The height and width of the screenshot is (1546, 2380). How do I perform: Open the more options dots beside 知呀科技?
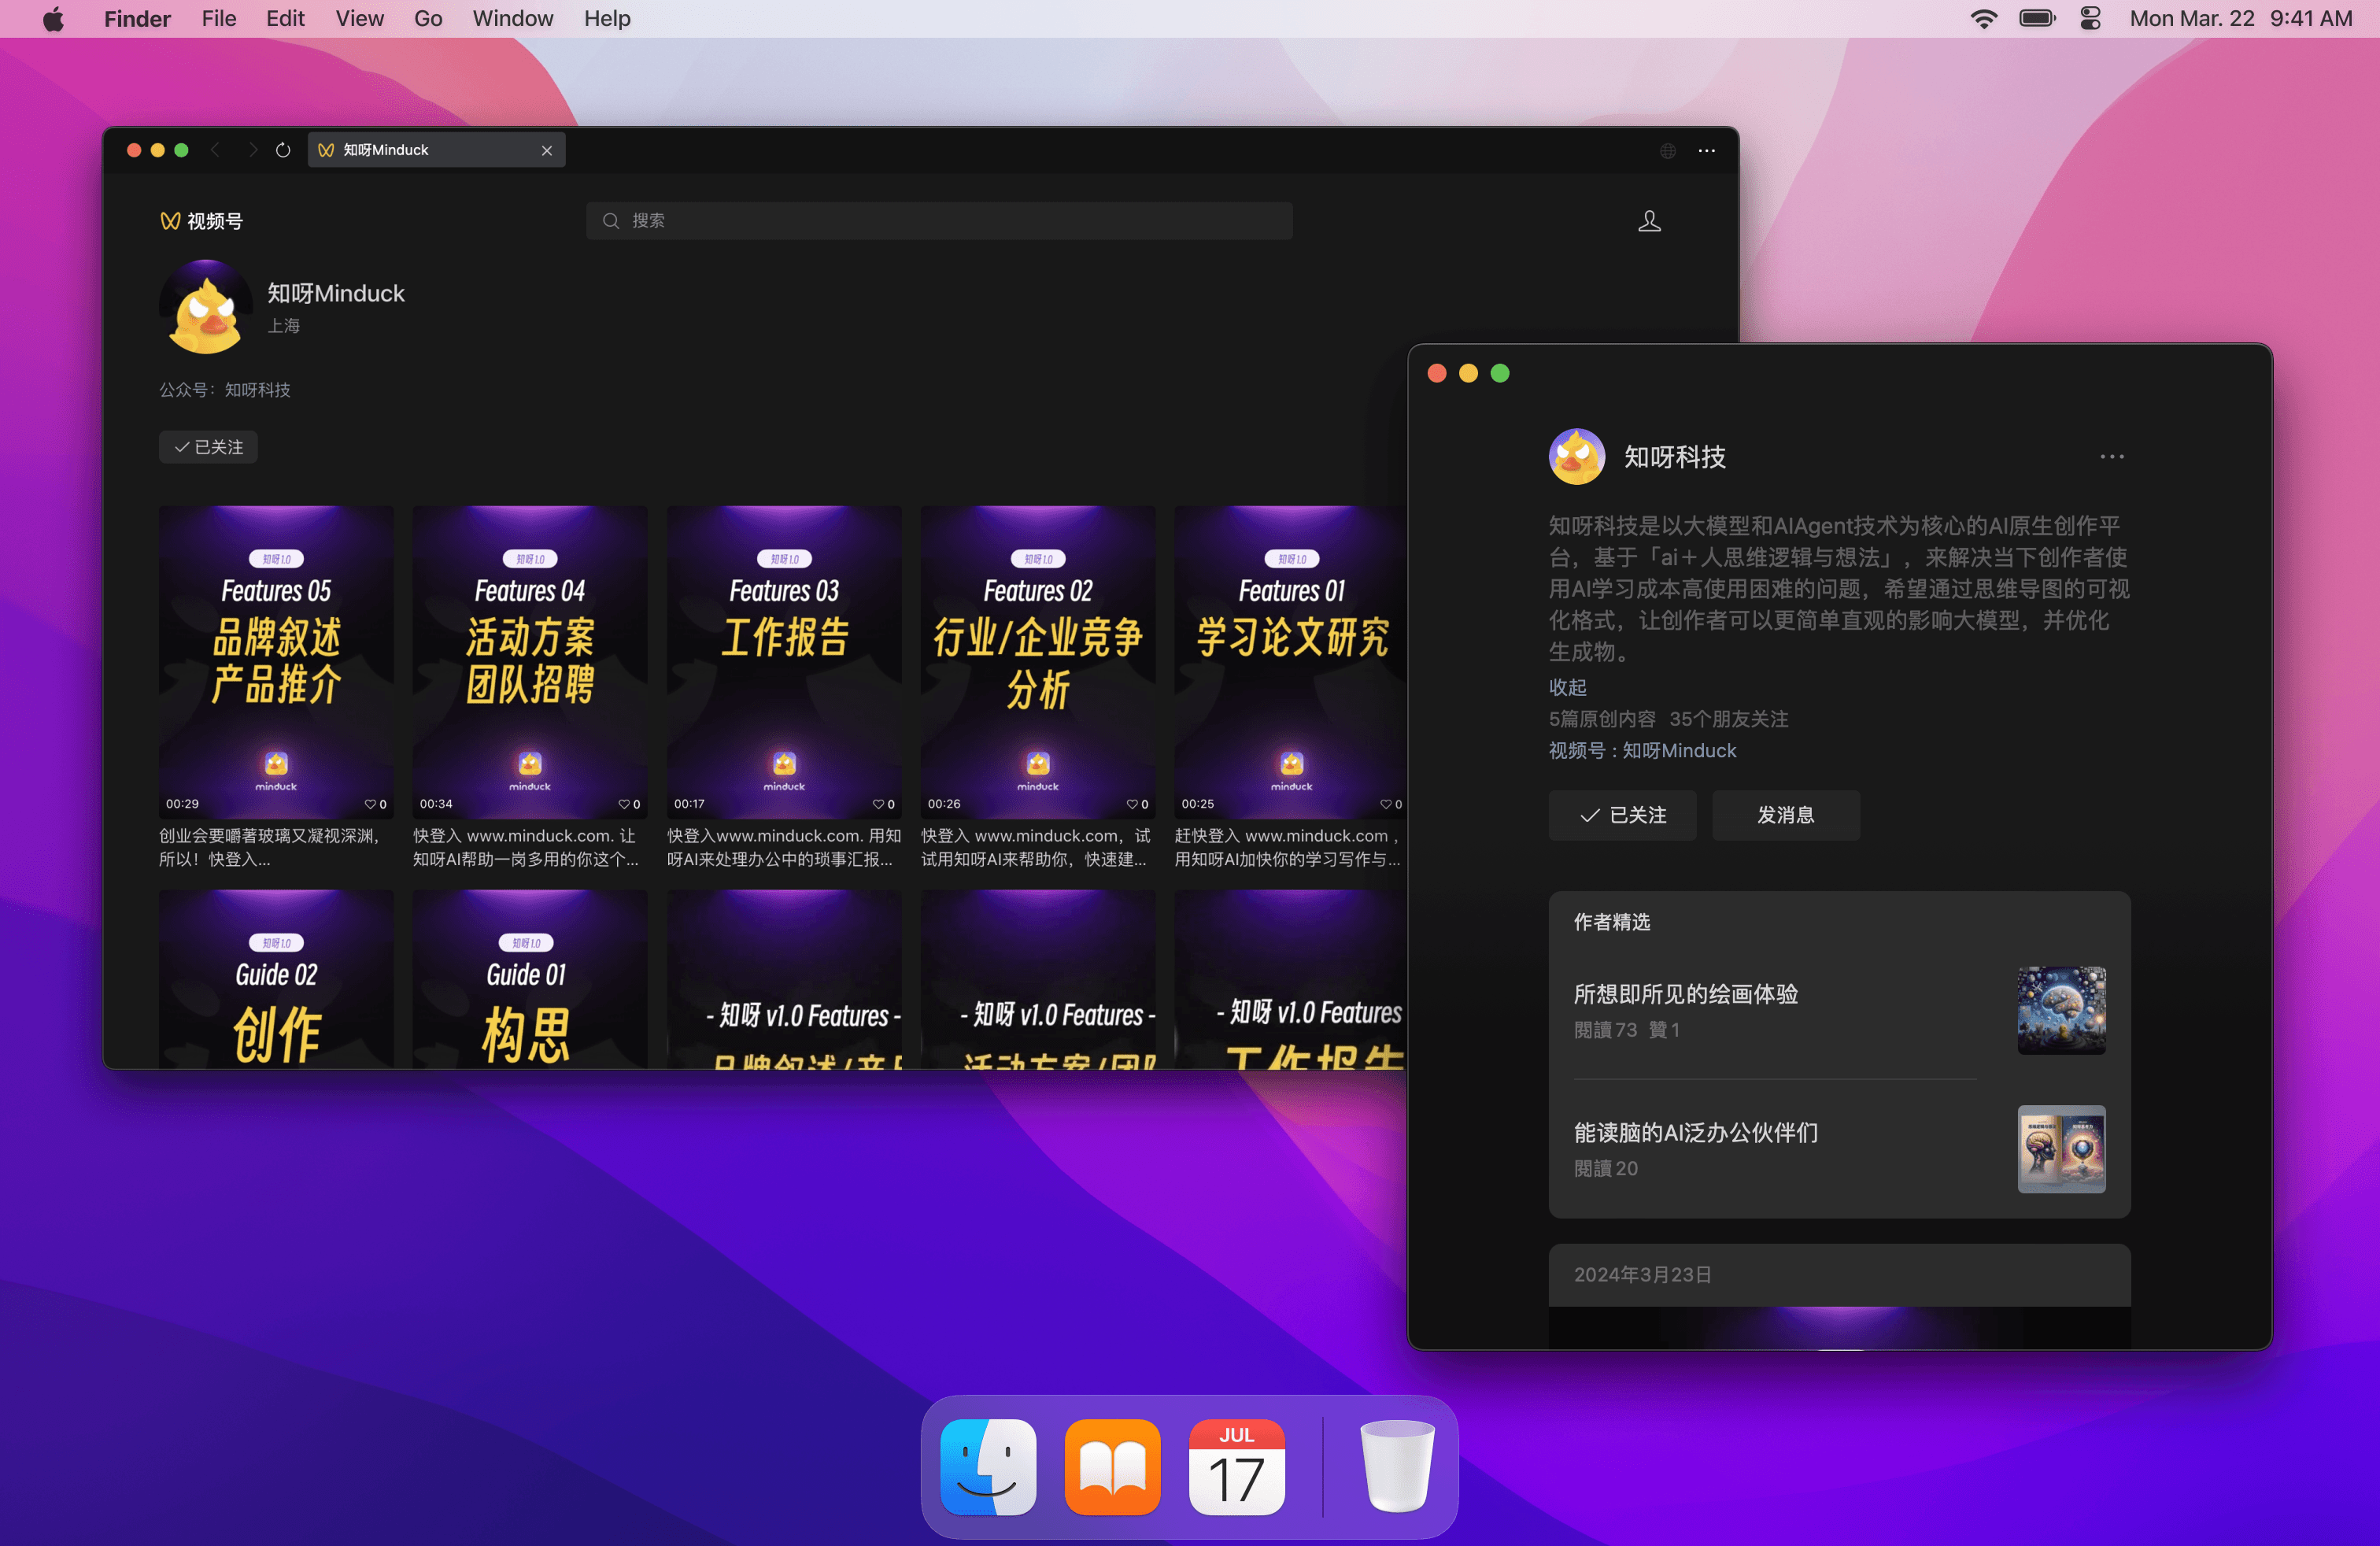click(2112, 457)
